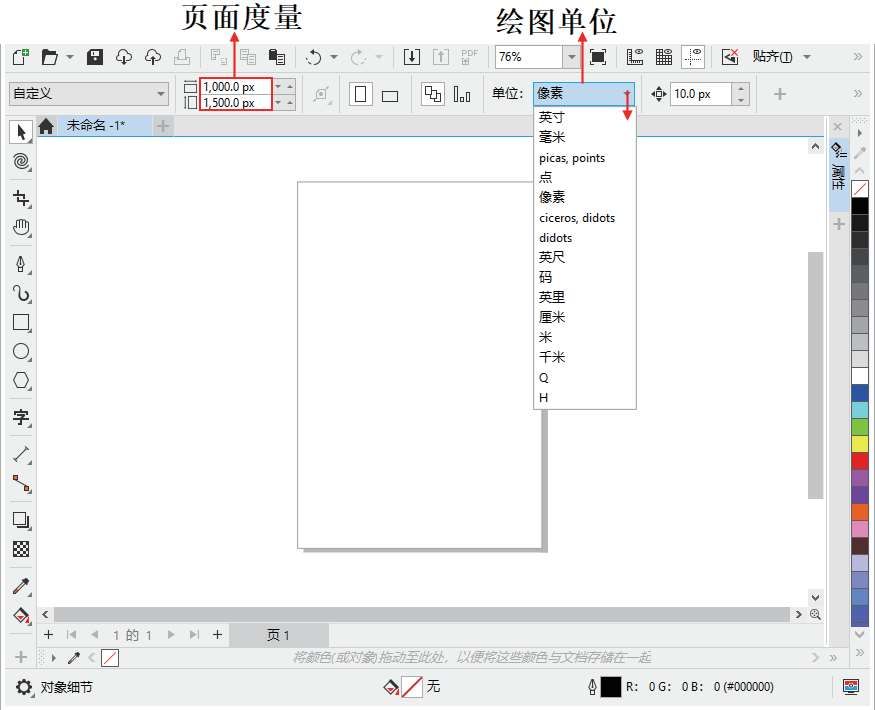Select the Drop Shadow tool
Screen dimensions: 875x710
pyautogui.click(x=21, y=520)
